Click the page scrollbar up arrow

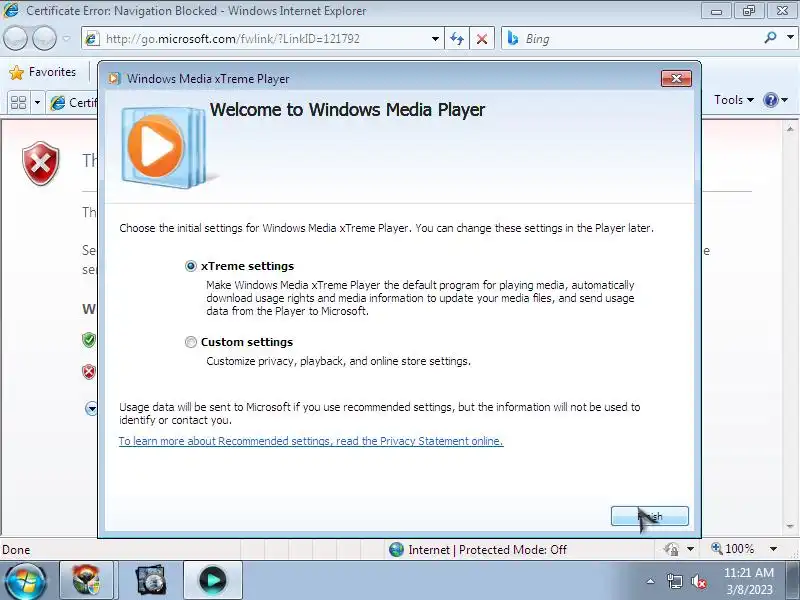point(790,129)
